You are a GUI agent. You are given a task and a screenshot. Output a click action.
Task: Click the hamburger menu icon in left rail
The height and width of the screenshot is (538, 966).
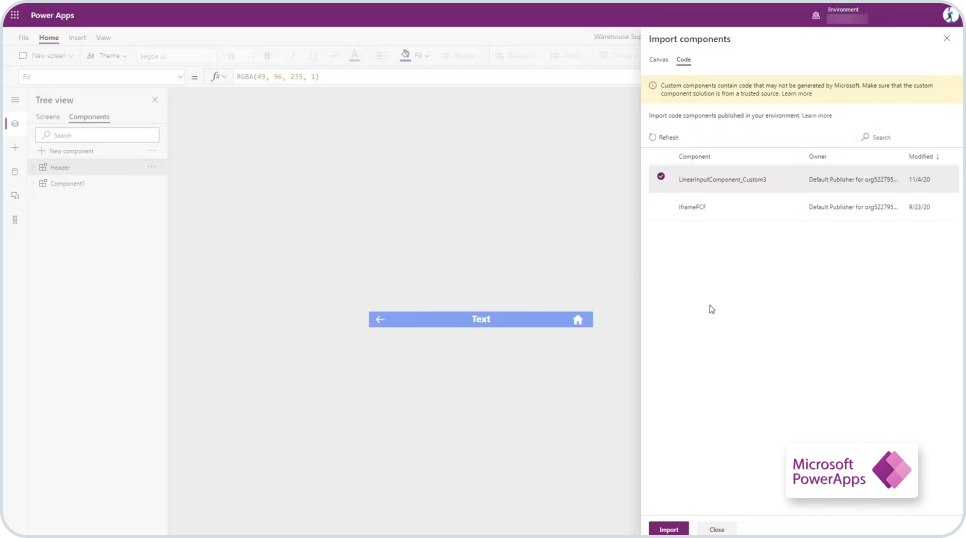[x=14, y=100]
